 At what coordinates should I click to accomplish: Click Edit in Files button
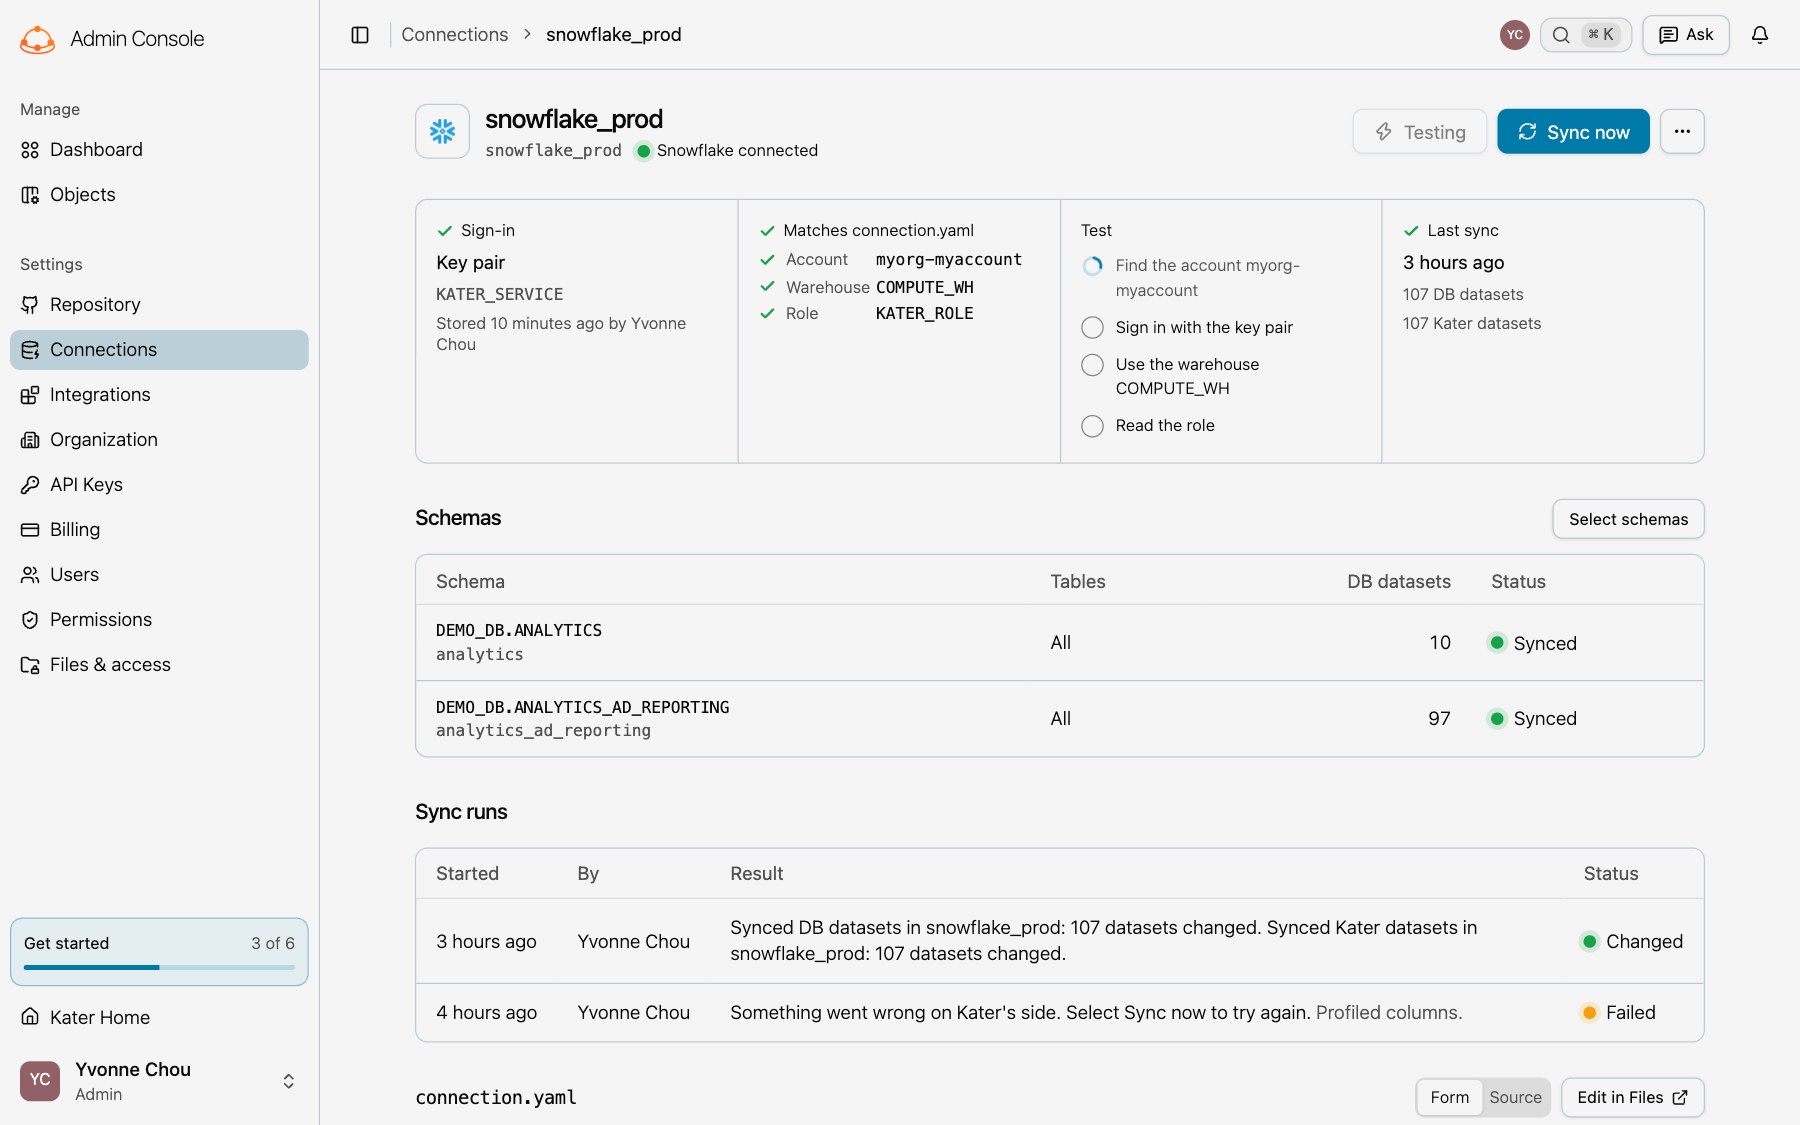[1632, 1097]
